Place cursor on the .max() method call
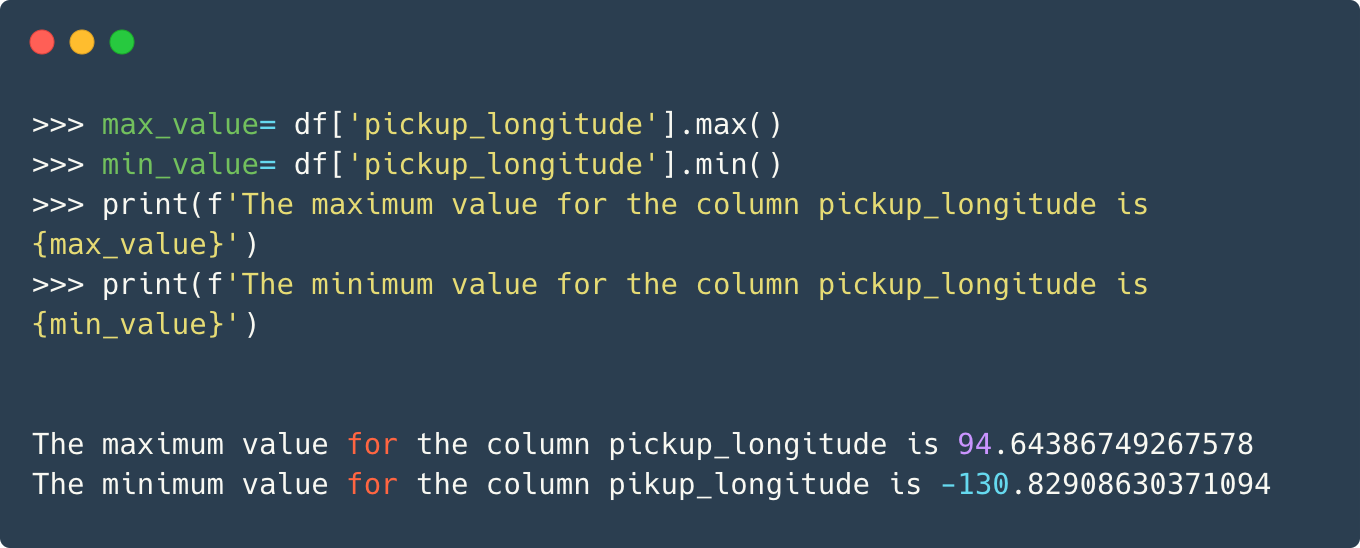Image resolution: width=1360 pixels, height=548 pixels. [733, 125]
